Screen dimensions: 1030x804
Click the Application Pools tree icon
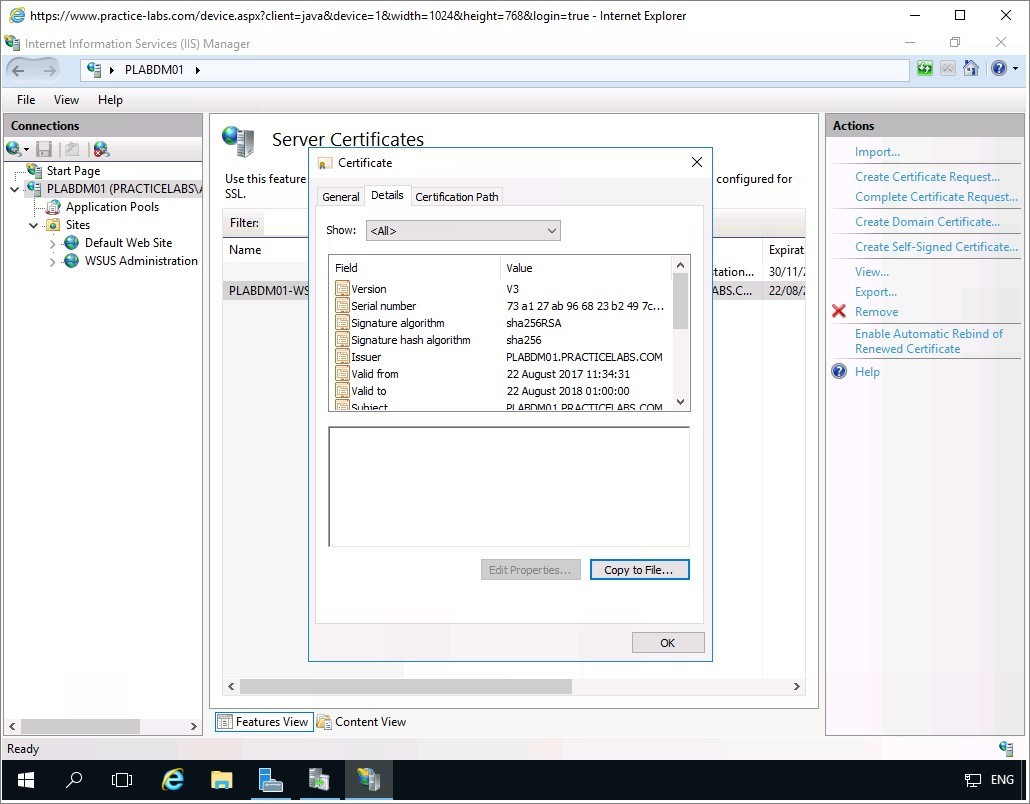tap(54, 207)
